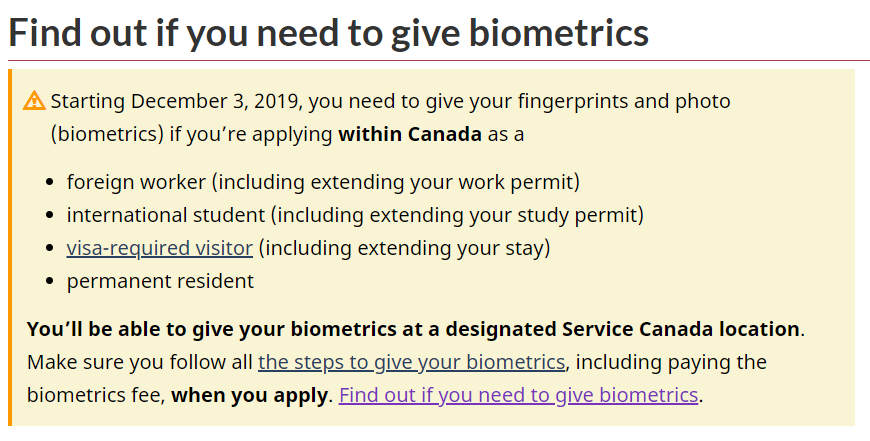This screenshot has width=870, height=441.
Task: Click the bold "when you apply" text
Action: point(250,396)
